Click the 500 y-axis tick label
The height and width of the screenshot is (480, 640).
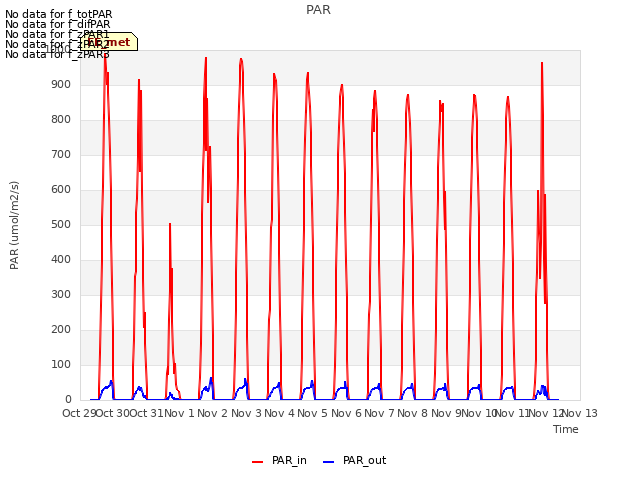[61, 225]
